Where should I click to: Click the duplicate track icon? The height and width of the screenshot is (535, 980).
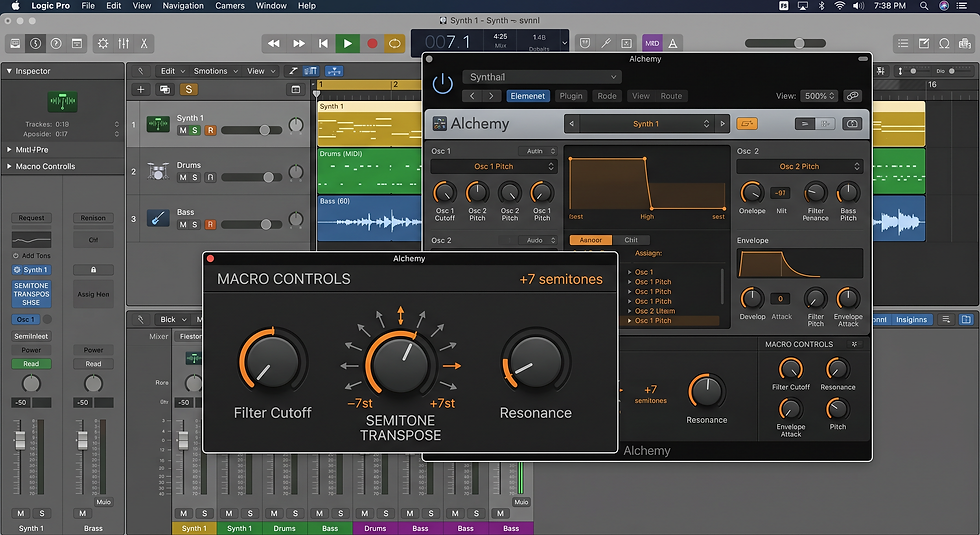(164, 89)
